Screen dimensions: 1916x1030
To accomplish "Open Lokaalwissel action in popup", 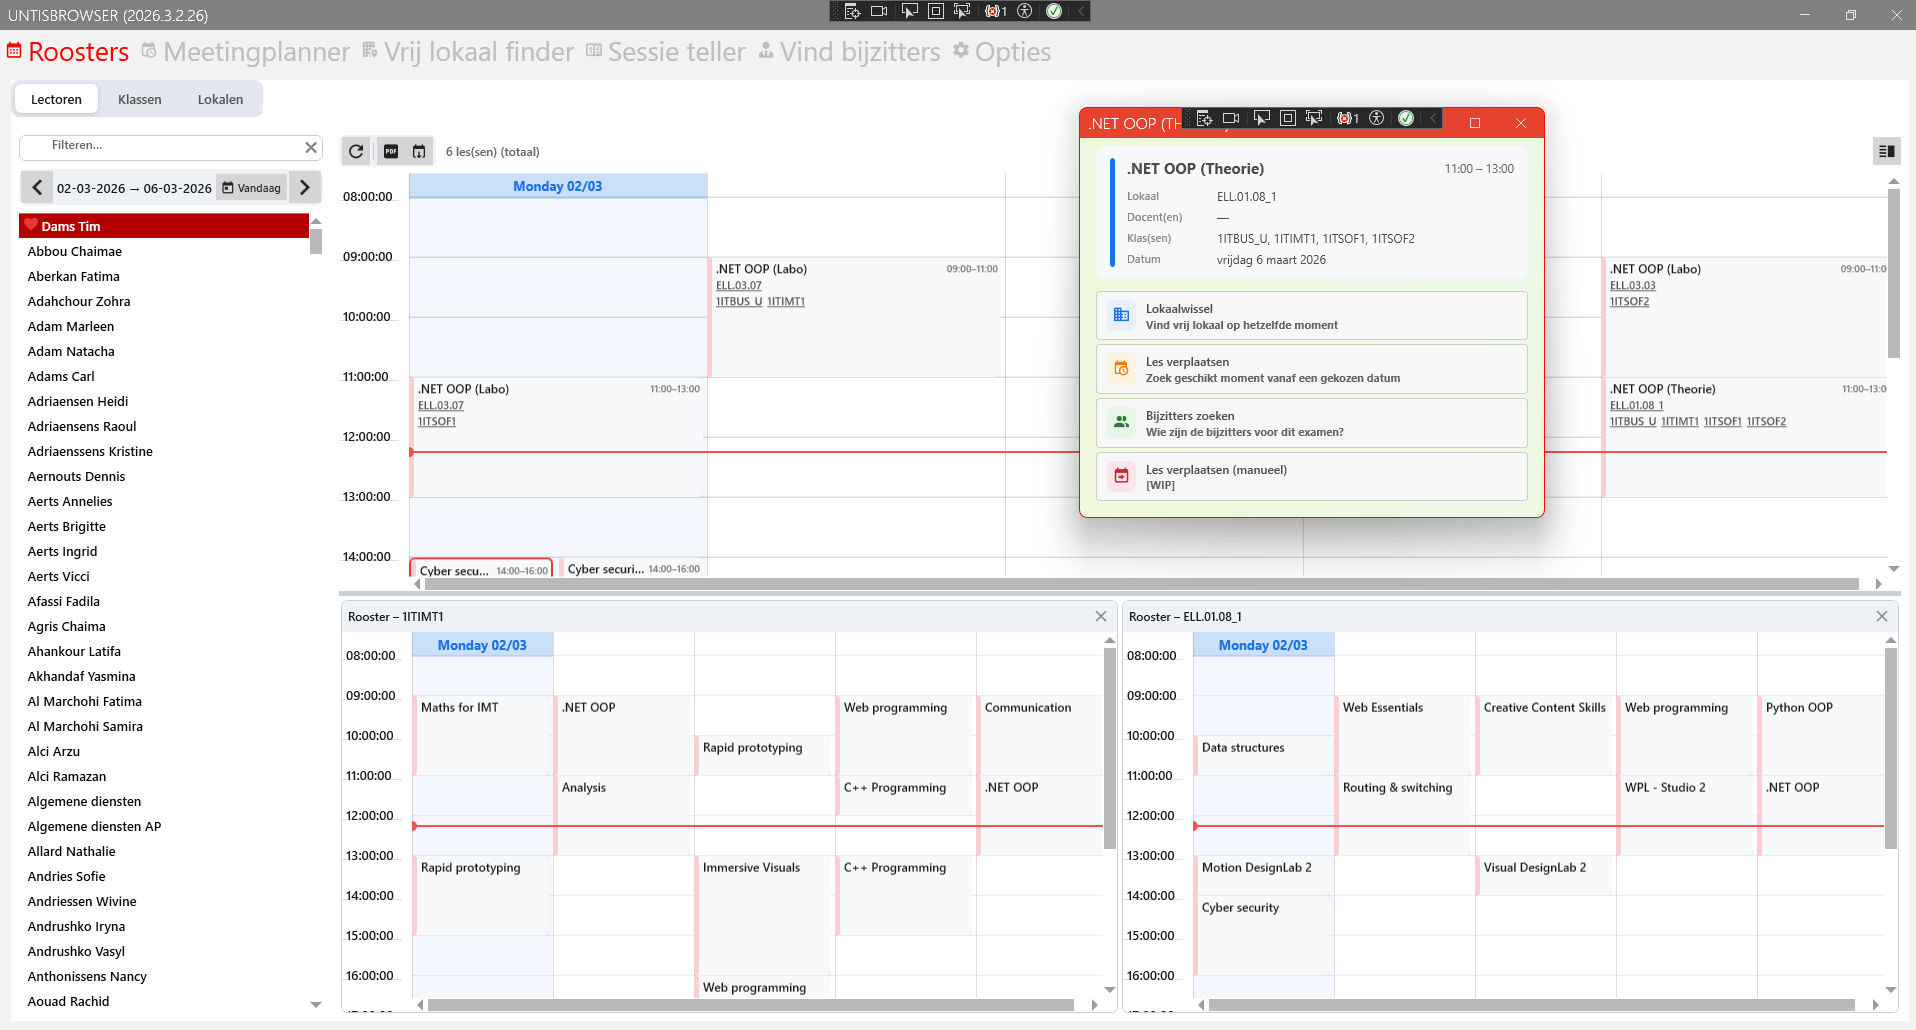I will click(1312, 316).
